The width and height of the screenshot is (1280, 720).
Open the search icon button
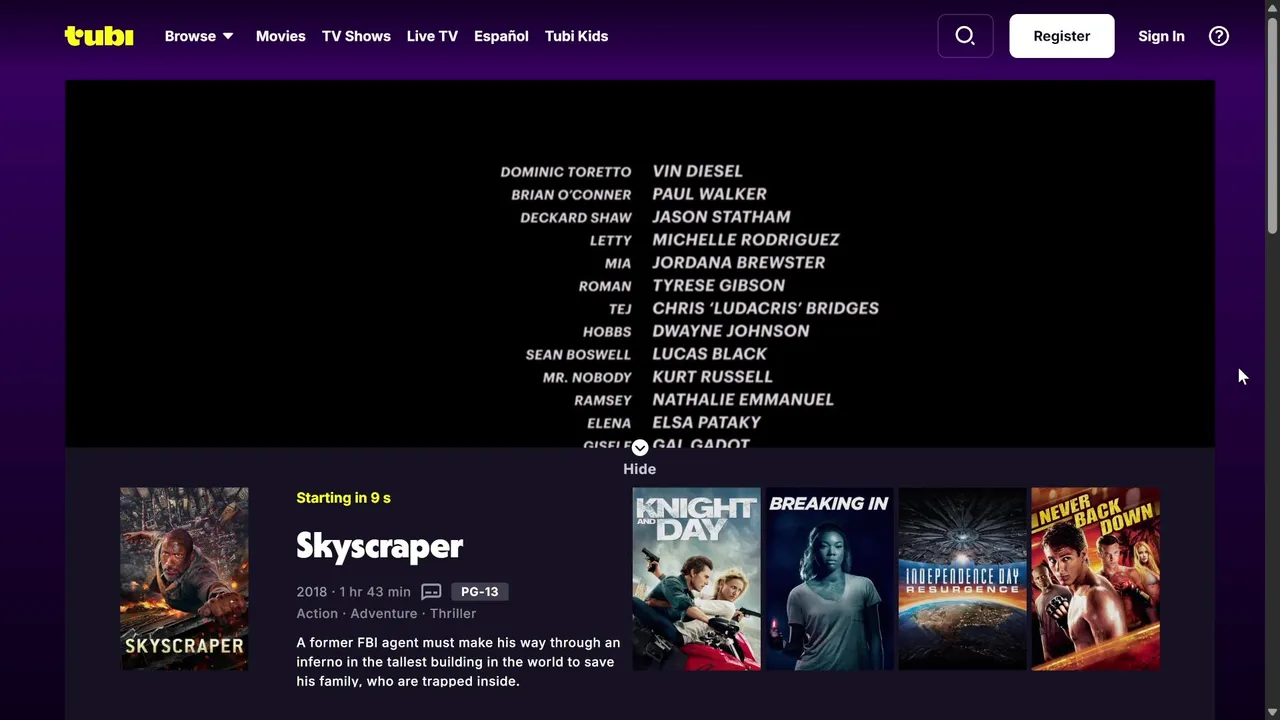pyautogui.click(x=965, y=36)
